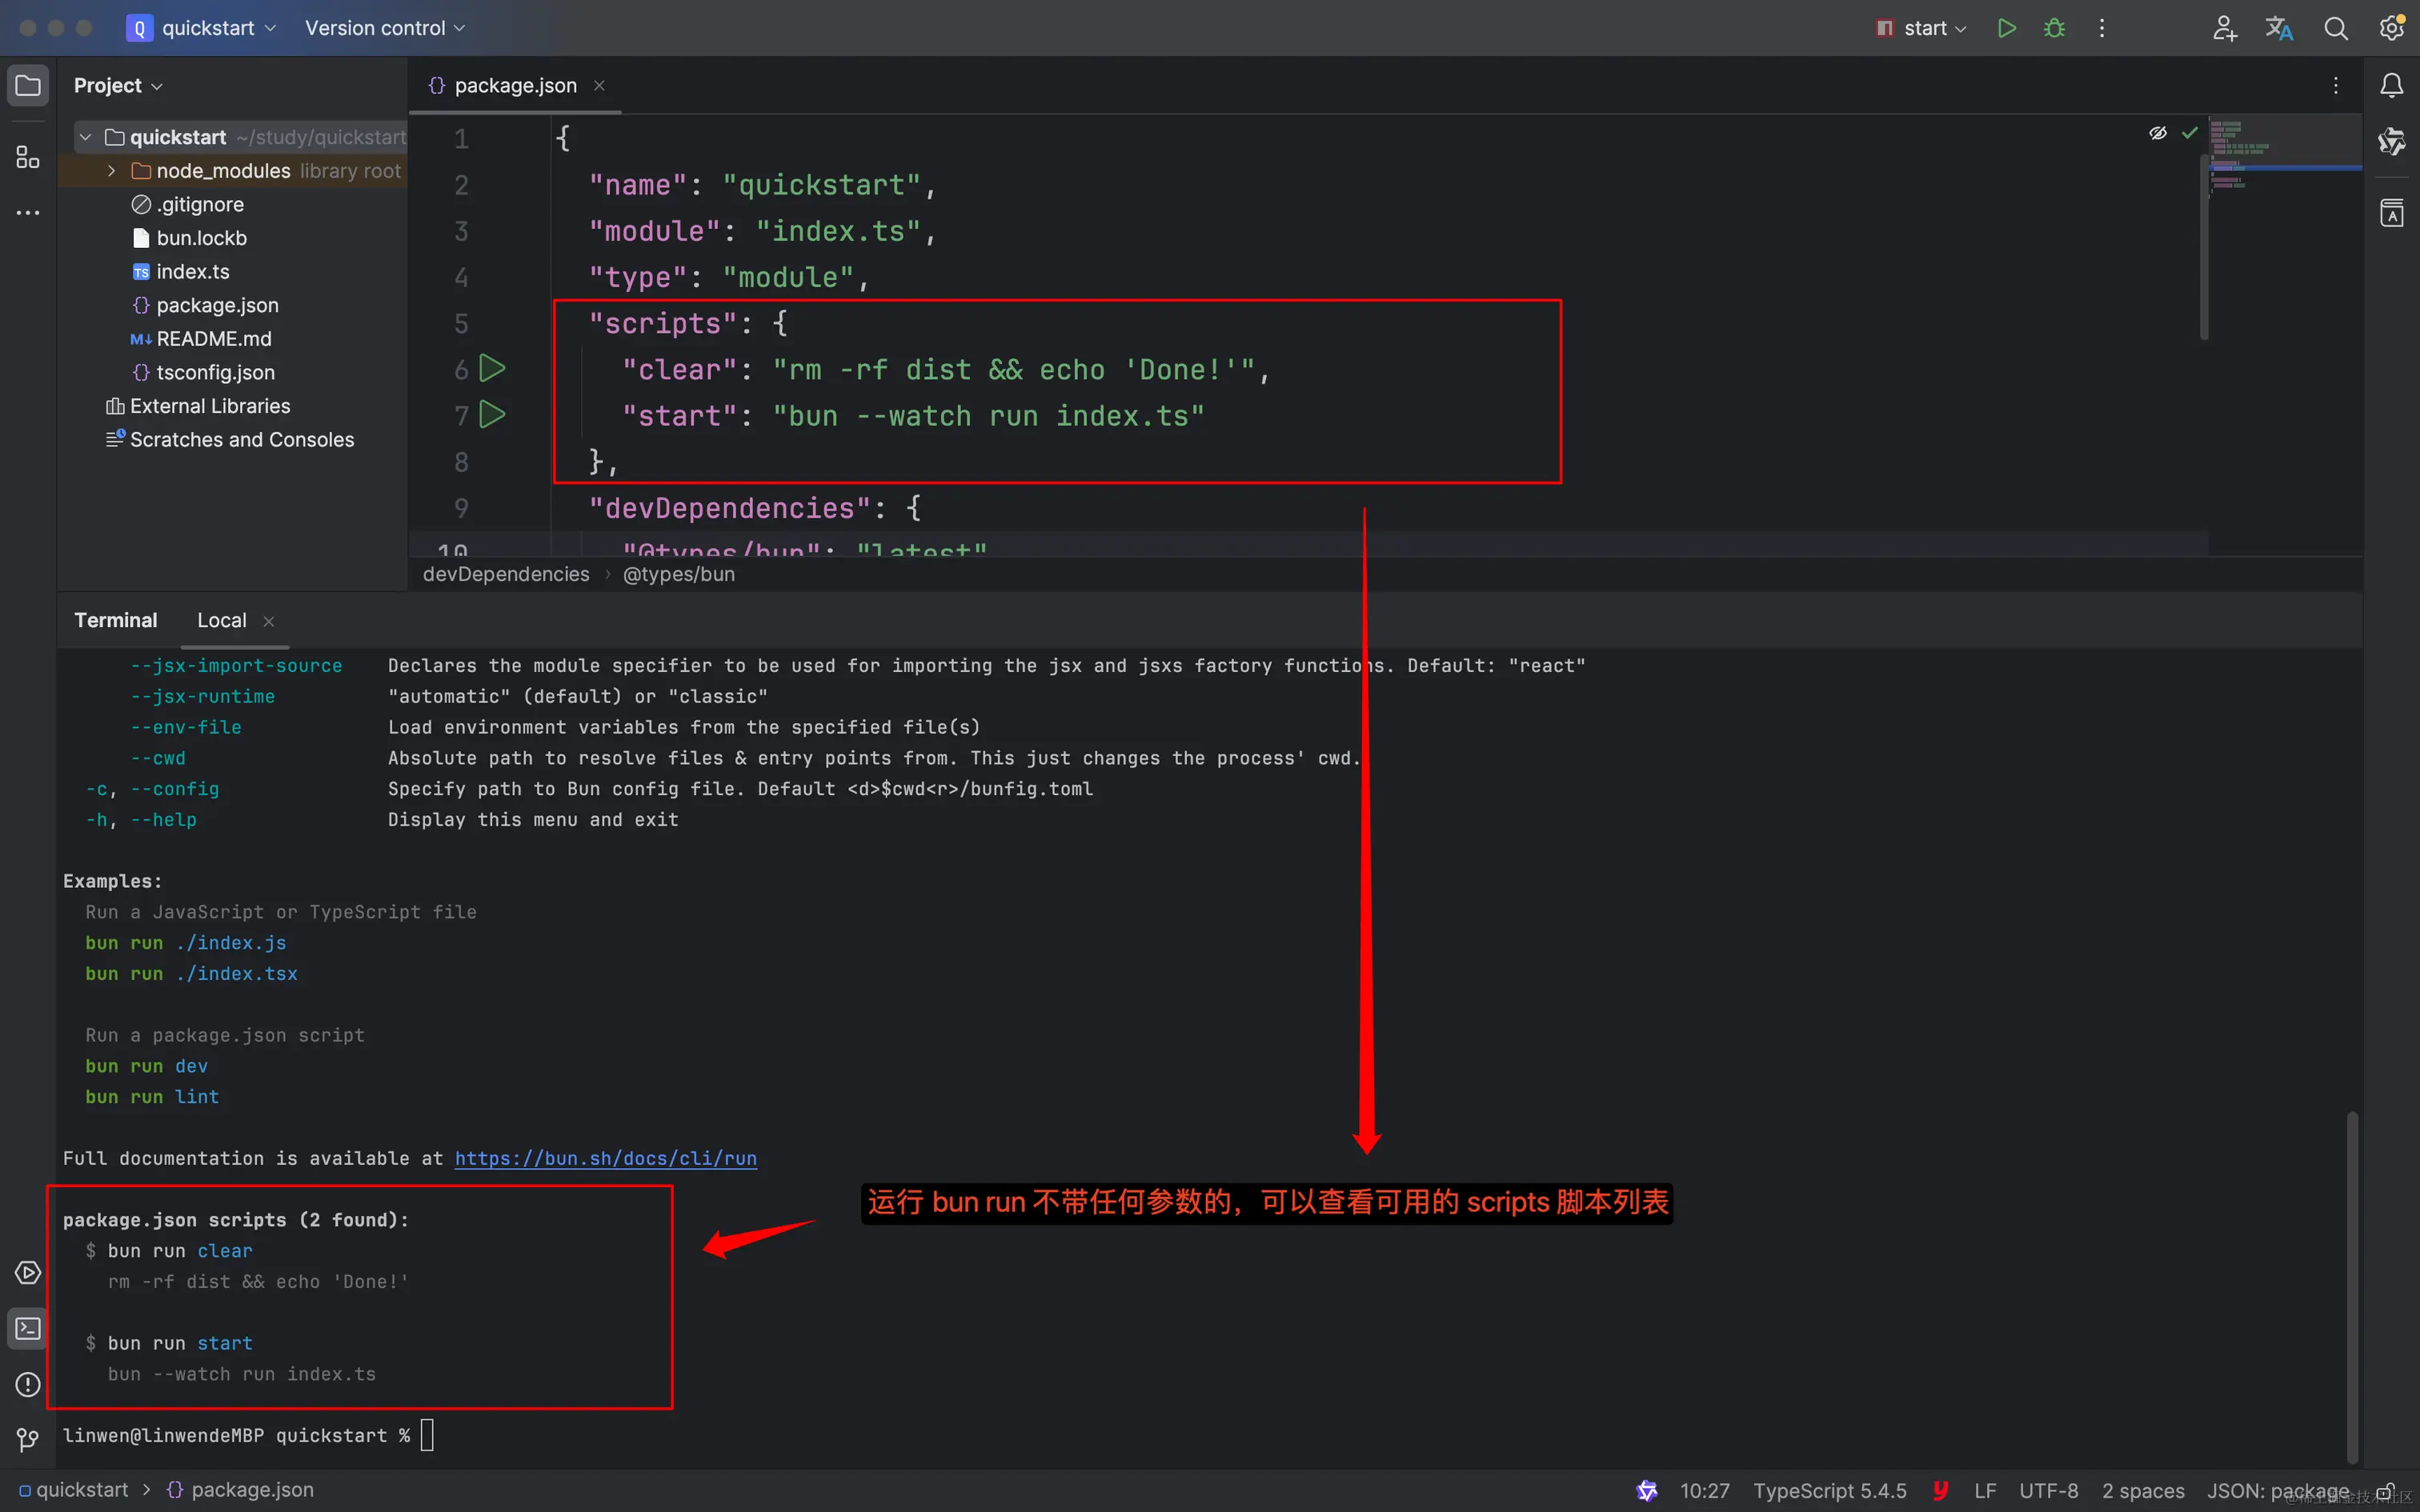Click JSON: package schema in status bar
The height and width of the screenshot is (1512, 2420).
2278,1491
